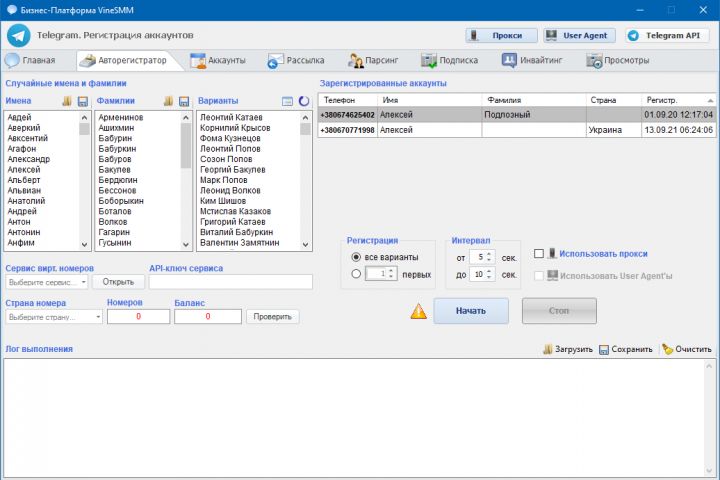720x480 pixels.
Task: Click the Номеров value field
Action: [x=139, y=316]
